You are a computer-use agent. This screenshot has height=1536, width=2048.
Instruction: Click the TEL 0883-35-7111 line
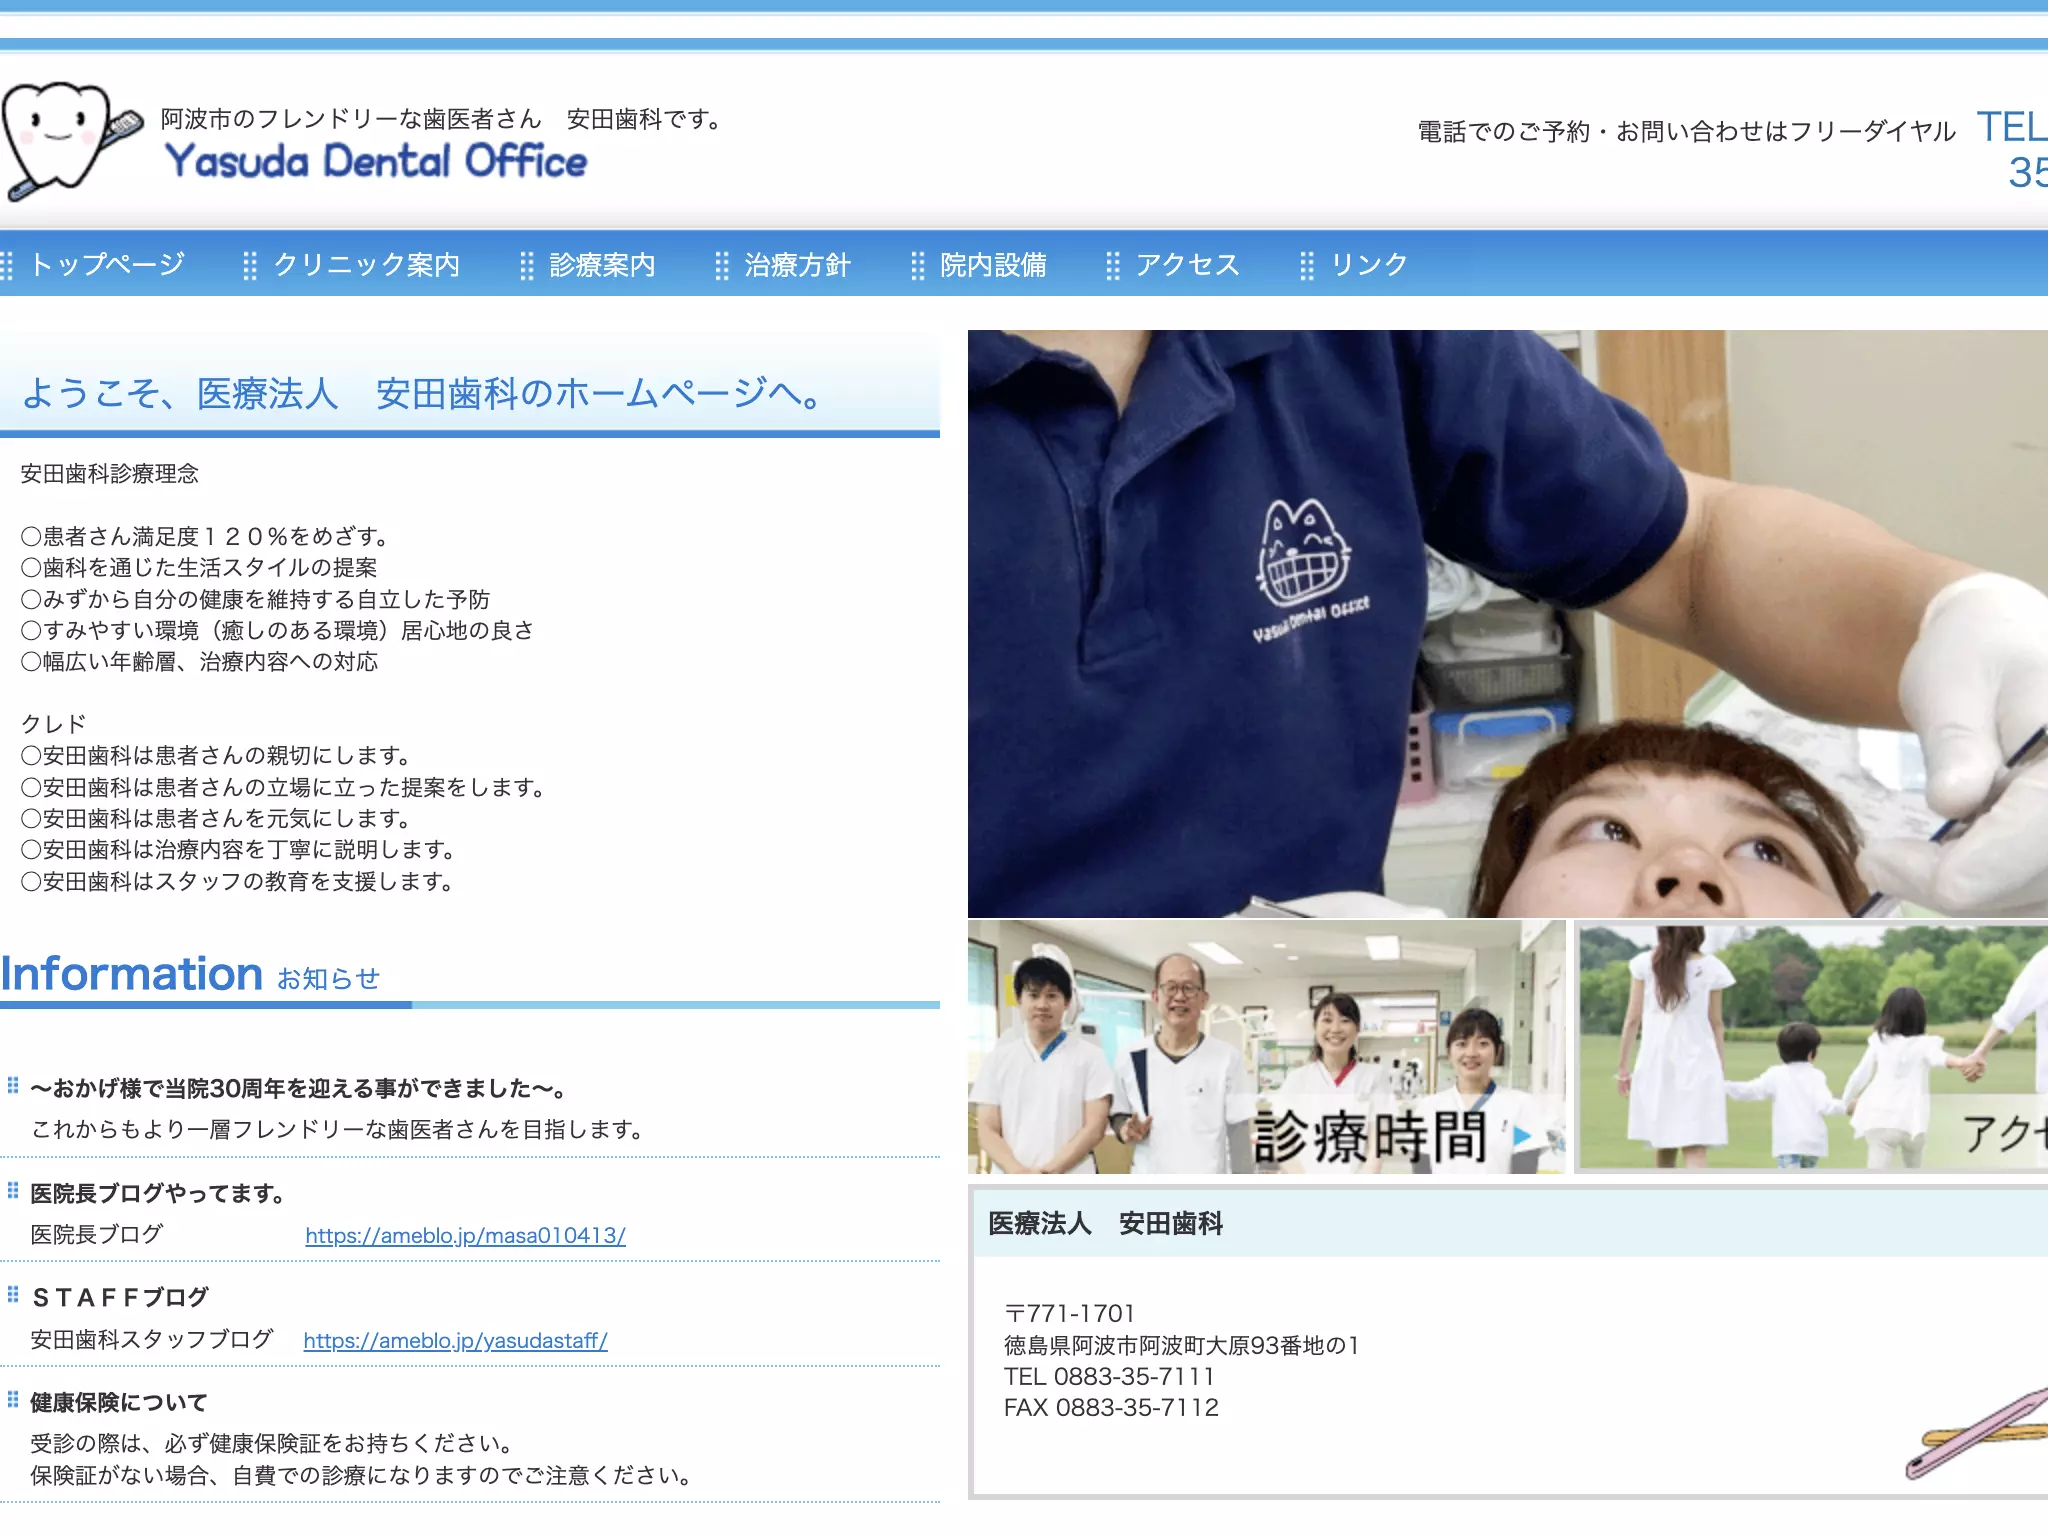pyautogui.click(x=1109, y=1377)
